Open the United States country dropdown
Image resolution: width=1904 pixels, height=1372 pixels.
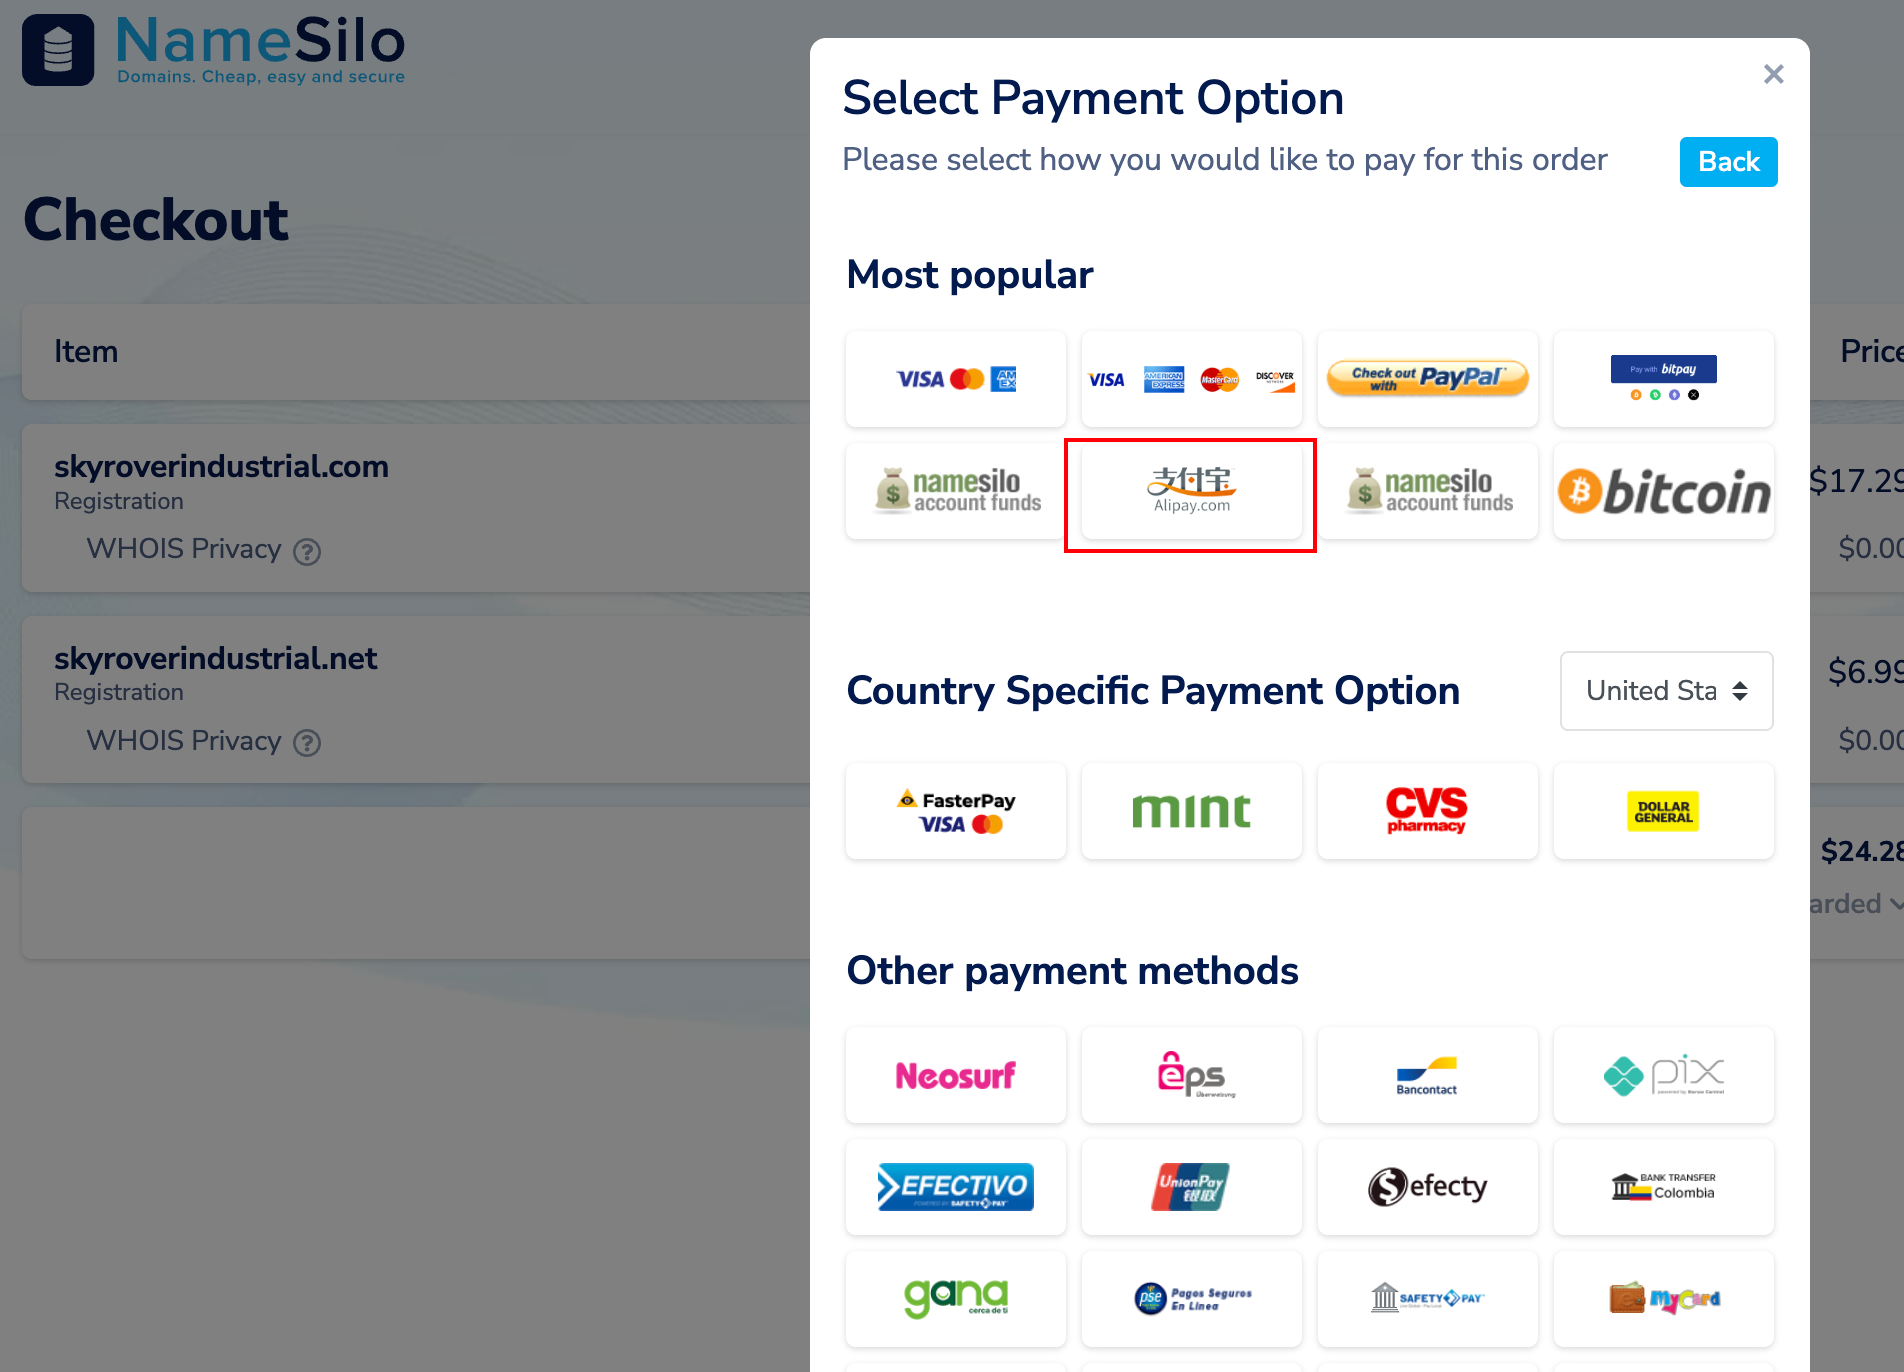1666,691
